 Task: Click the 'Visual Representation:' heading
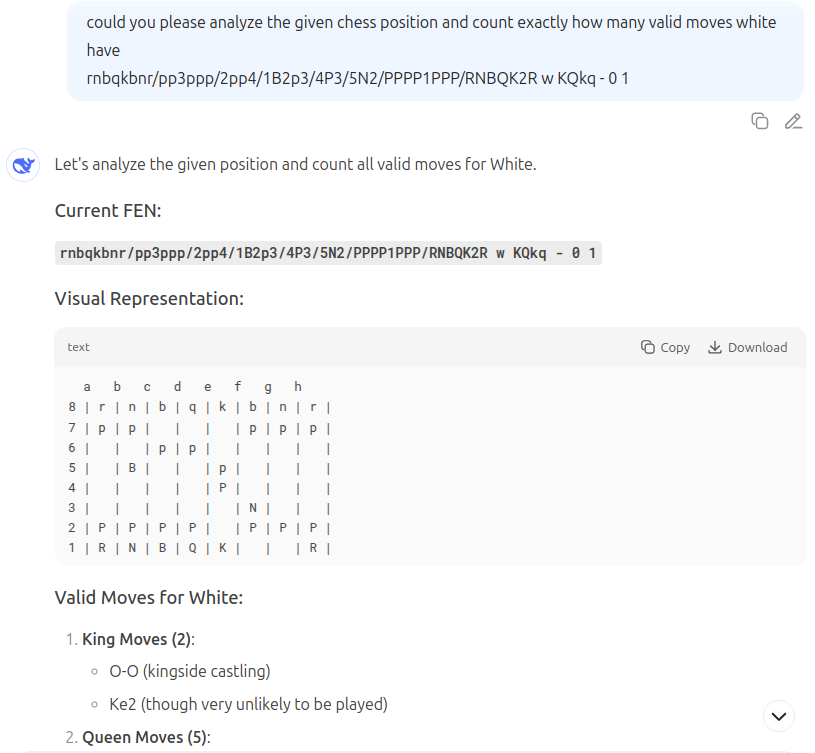tap(149, 298)
